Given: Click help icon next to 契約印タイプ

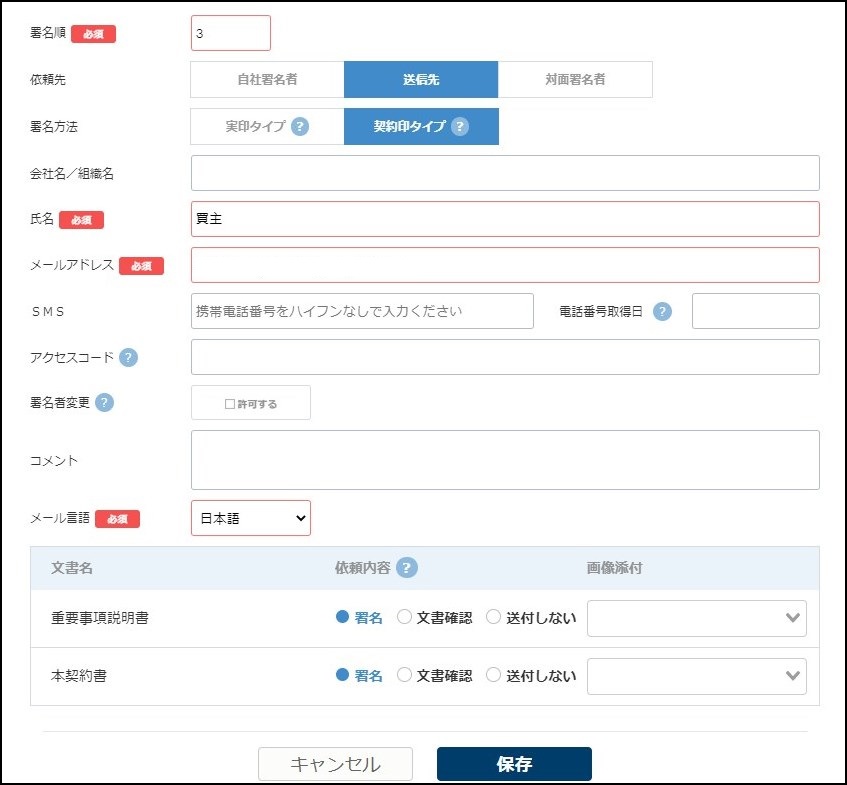Looking at the screenshot, I should pyautogui.click(x=459, y=127).
